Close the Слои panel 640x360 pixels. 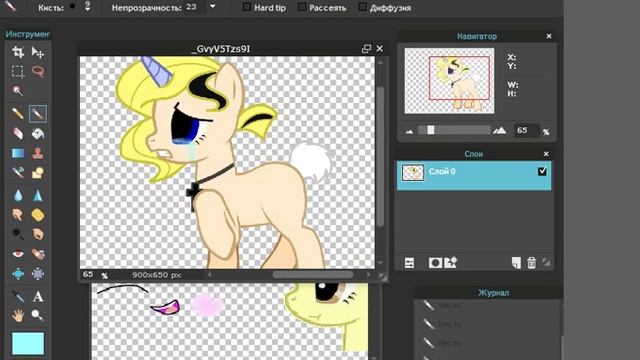[x=546, y=154]
